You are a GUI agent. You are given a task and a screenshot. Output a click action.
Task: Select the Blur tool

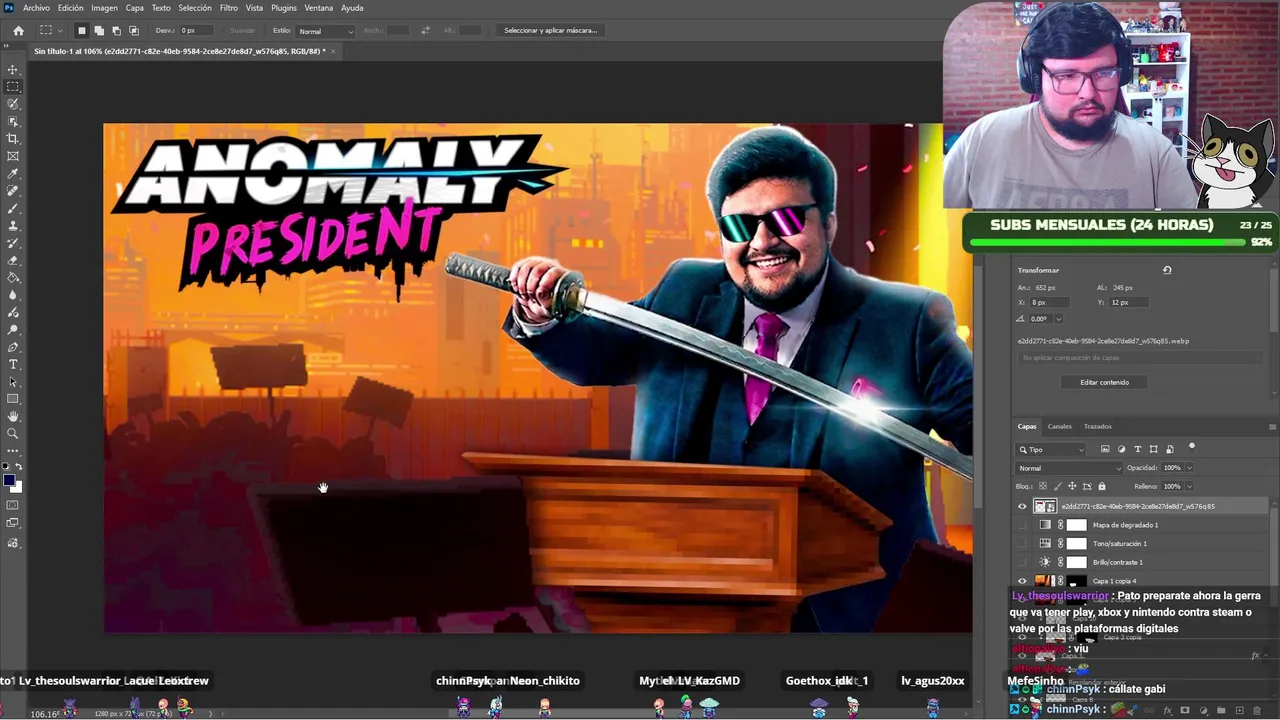13,295
